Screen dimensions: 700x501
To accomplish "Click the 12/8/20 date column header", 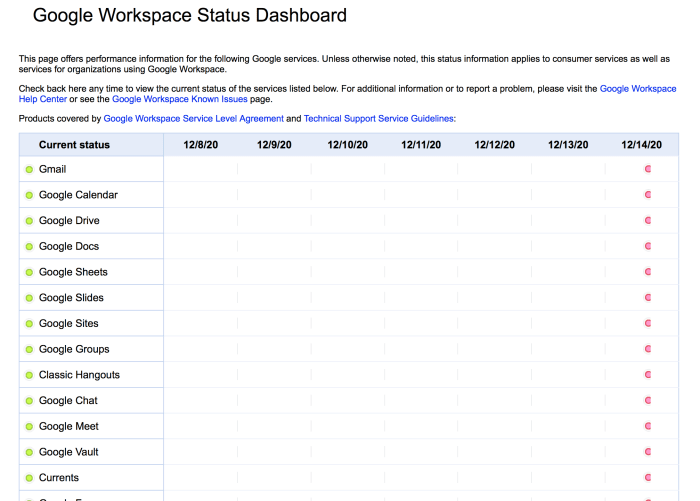I will [x=200, y=145].
